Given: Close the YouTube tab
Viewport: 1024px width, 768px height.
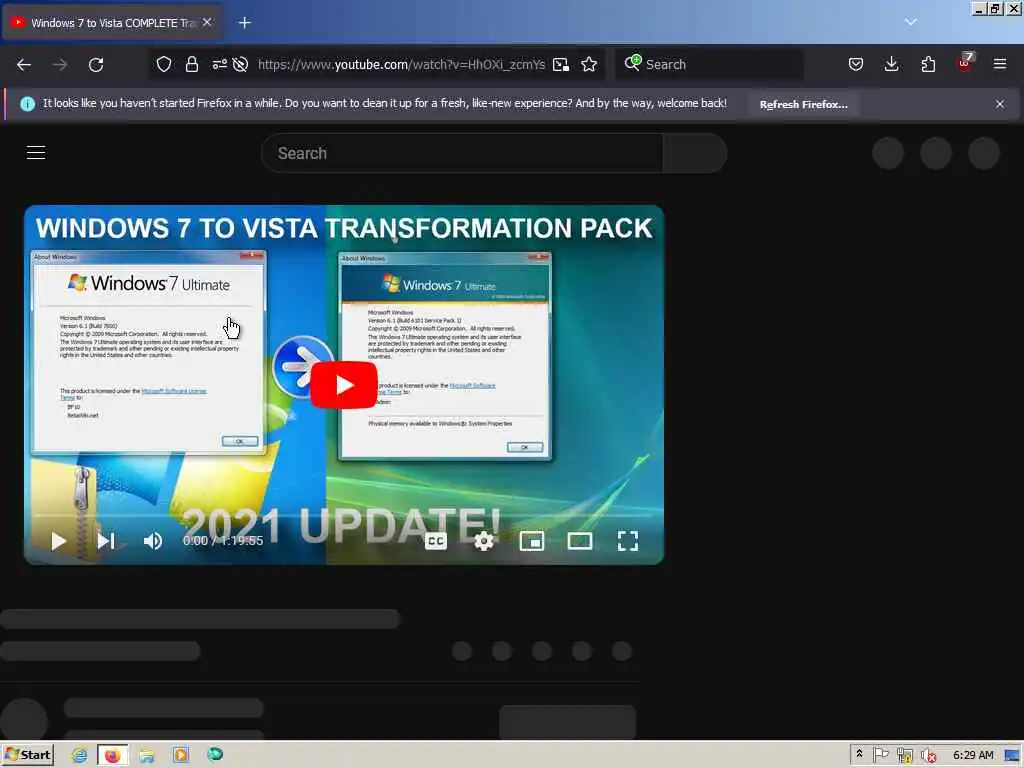Looking at the screenshot, I should (207, 22).
